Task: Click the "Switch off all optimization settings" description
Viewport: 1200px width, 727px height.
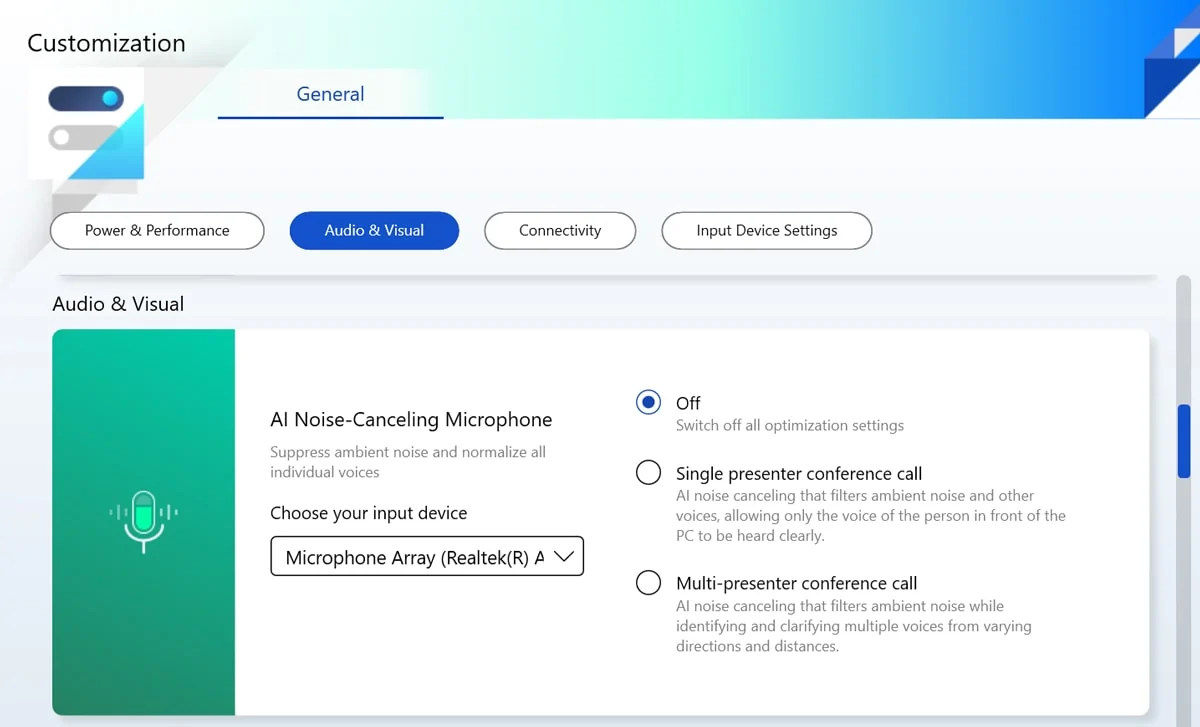Action: [x=789, y=426]
